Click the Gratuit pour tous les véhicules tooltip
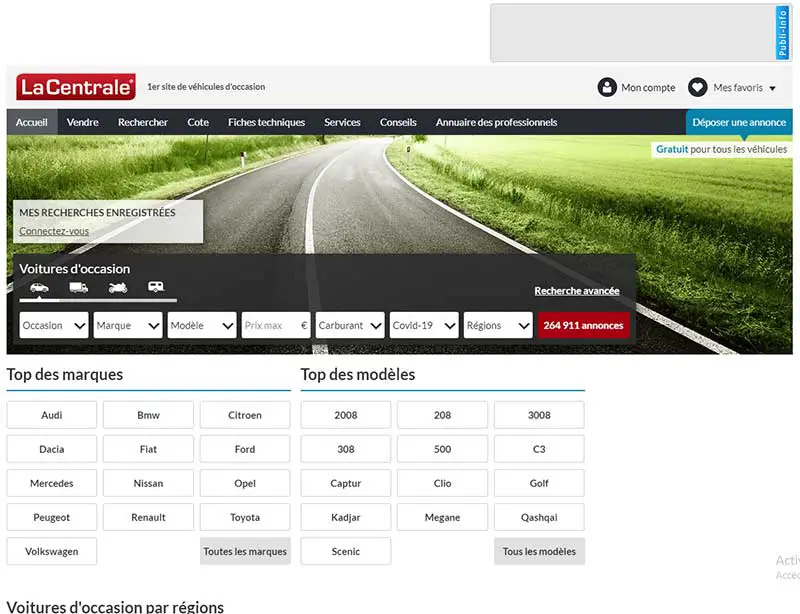Screen dimensions: 800x614 point(721,150)
